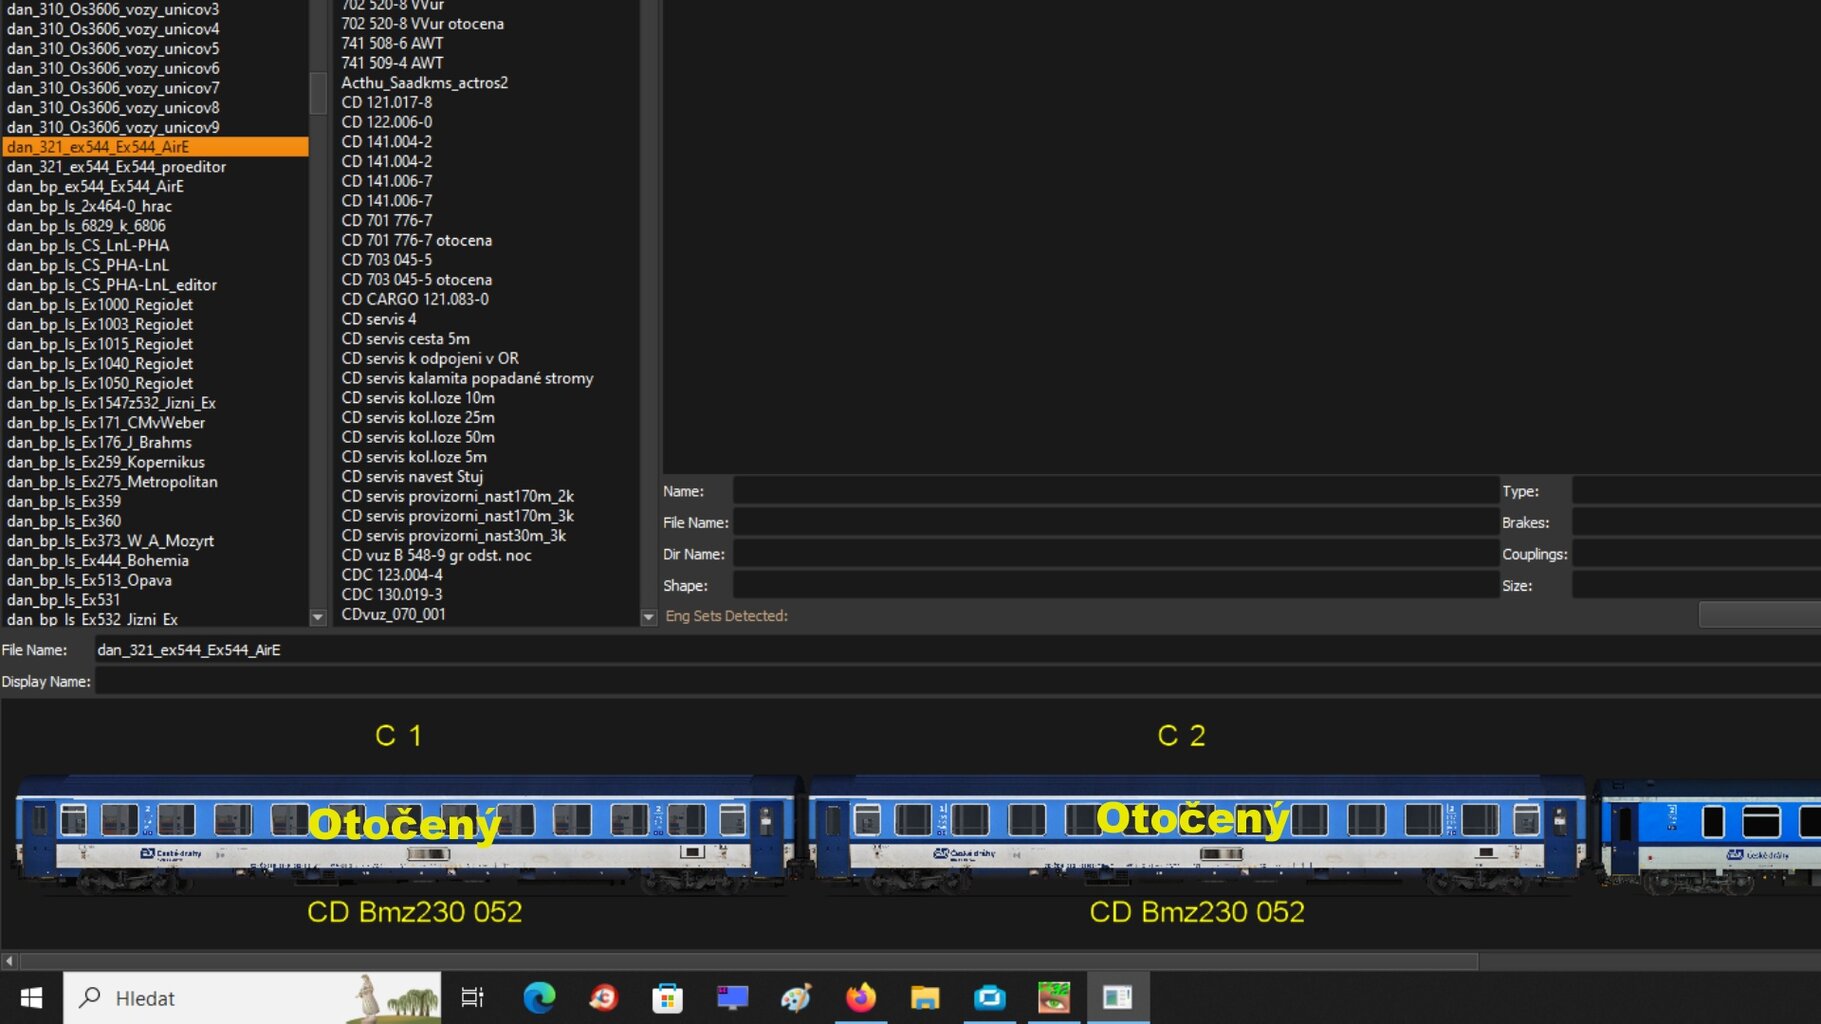Click the Hledat search box on taskbar

252,997
